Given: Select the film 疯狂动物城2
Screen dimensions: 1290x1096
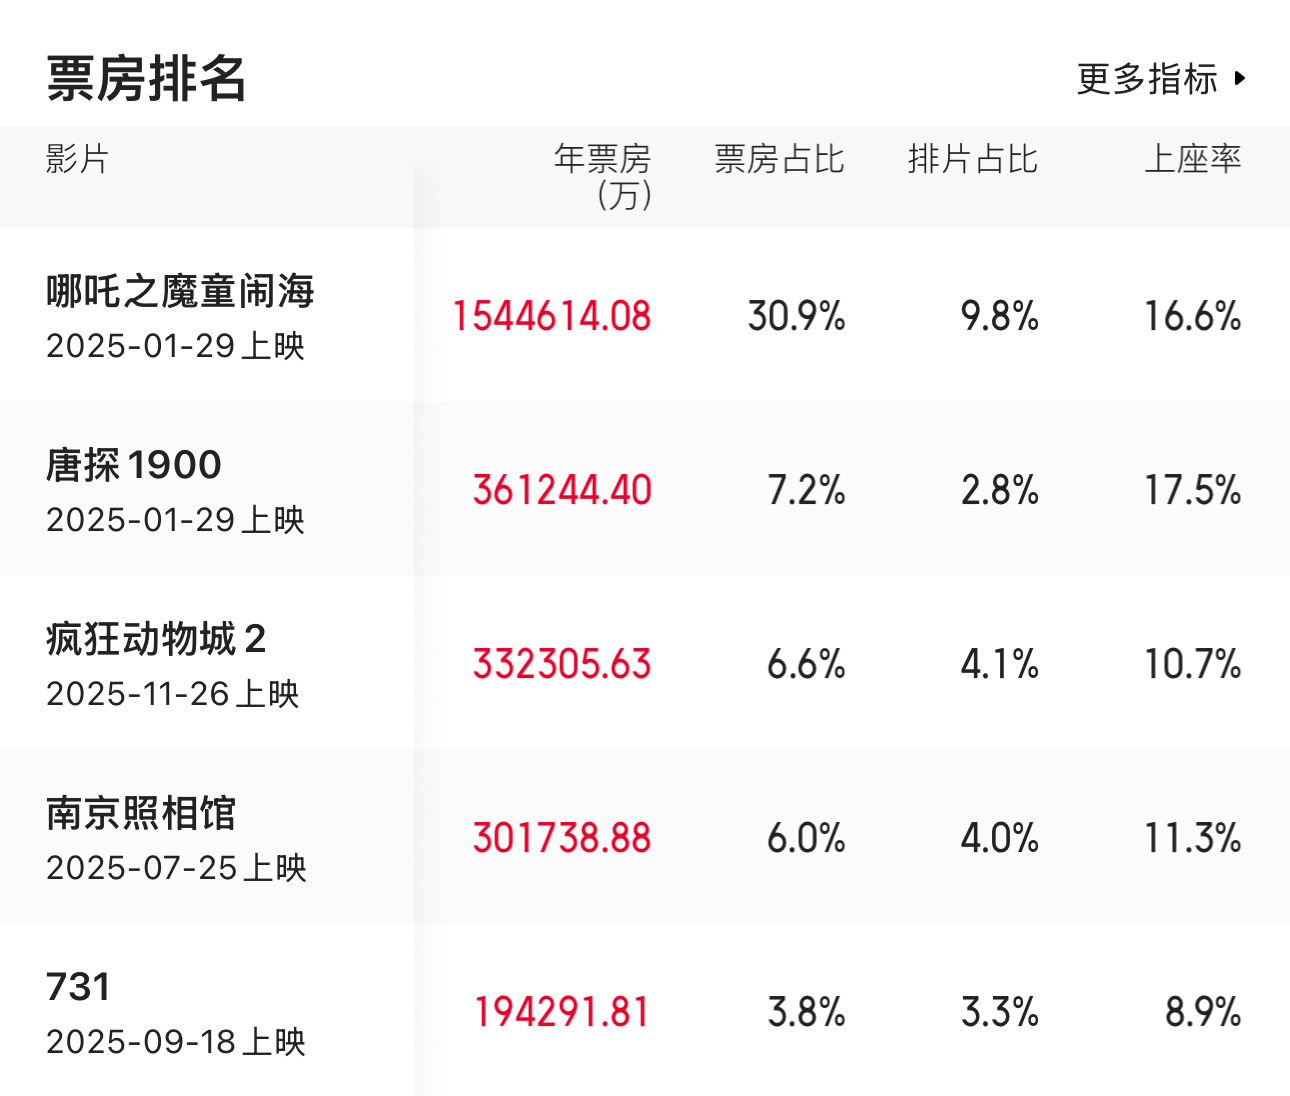Looking at the screenshot, I should (156, 639).
